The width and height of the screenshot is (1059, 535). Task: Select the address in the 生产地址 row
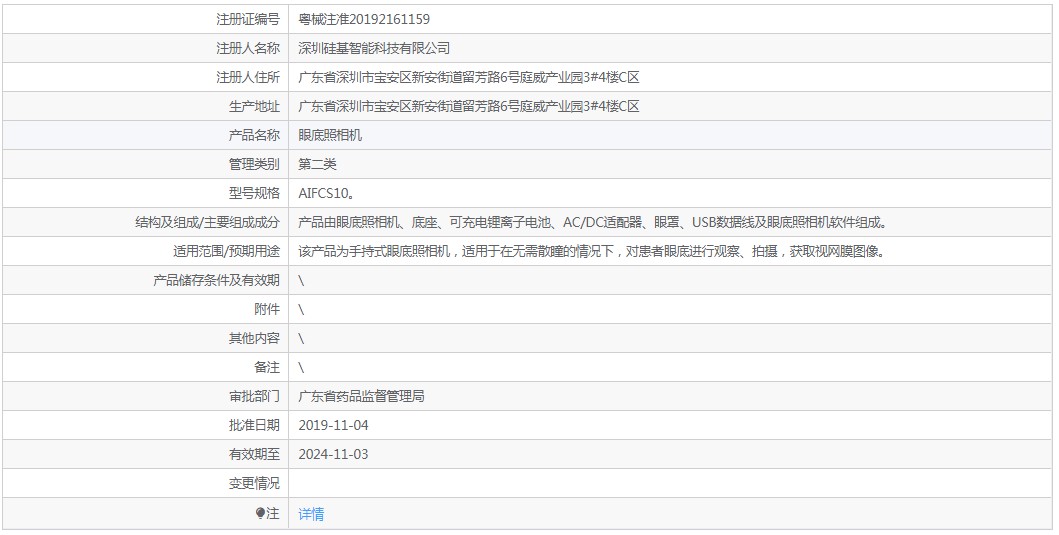click(x=469, y=107)
